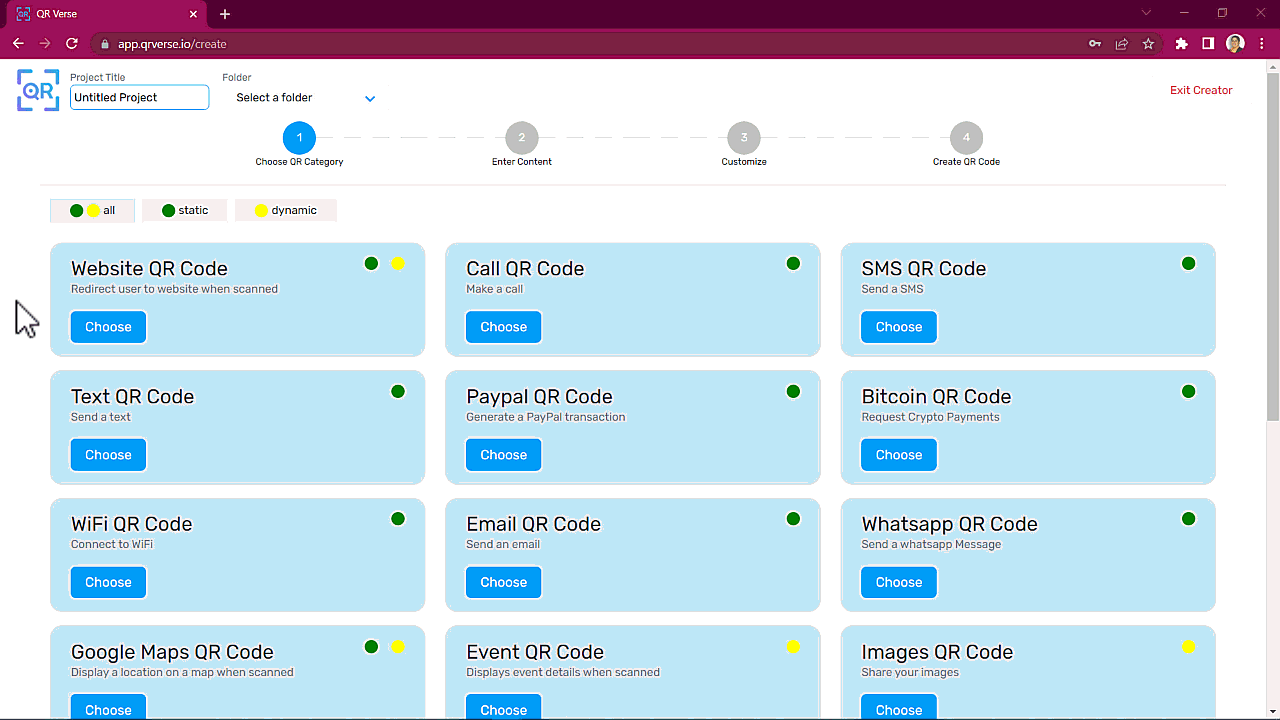Select the all filter tab
The image size is (1280, 720).
pos(92,210)
